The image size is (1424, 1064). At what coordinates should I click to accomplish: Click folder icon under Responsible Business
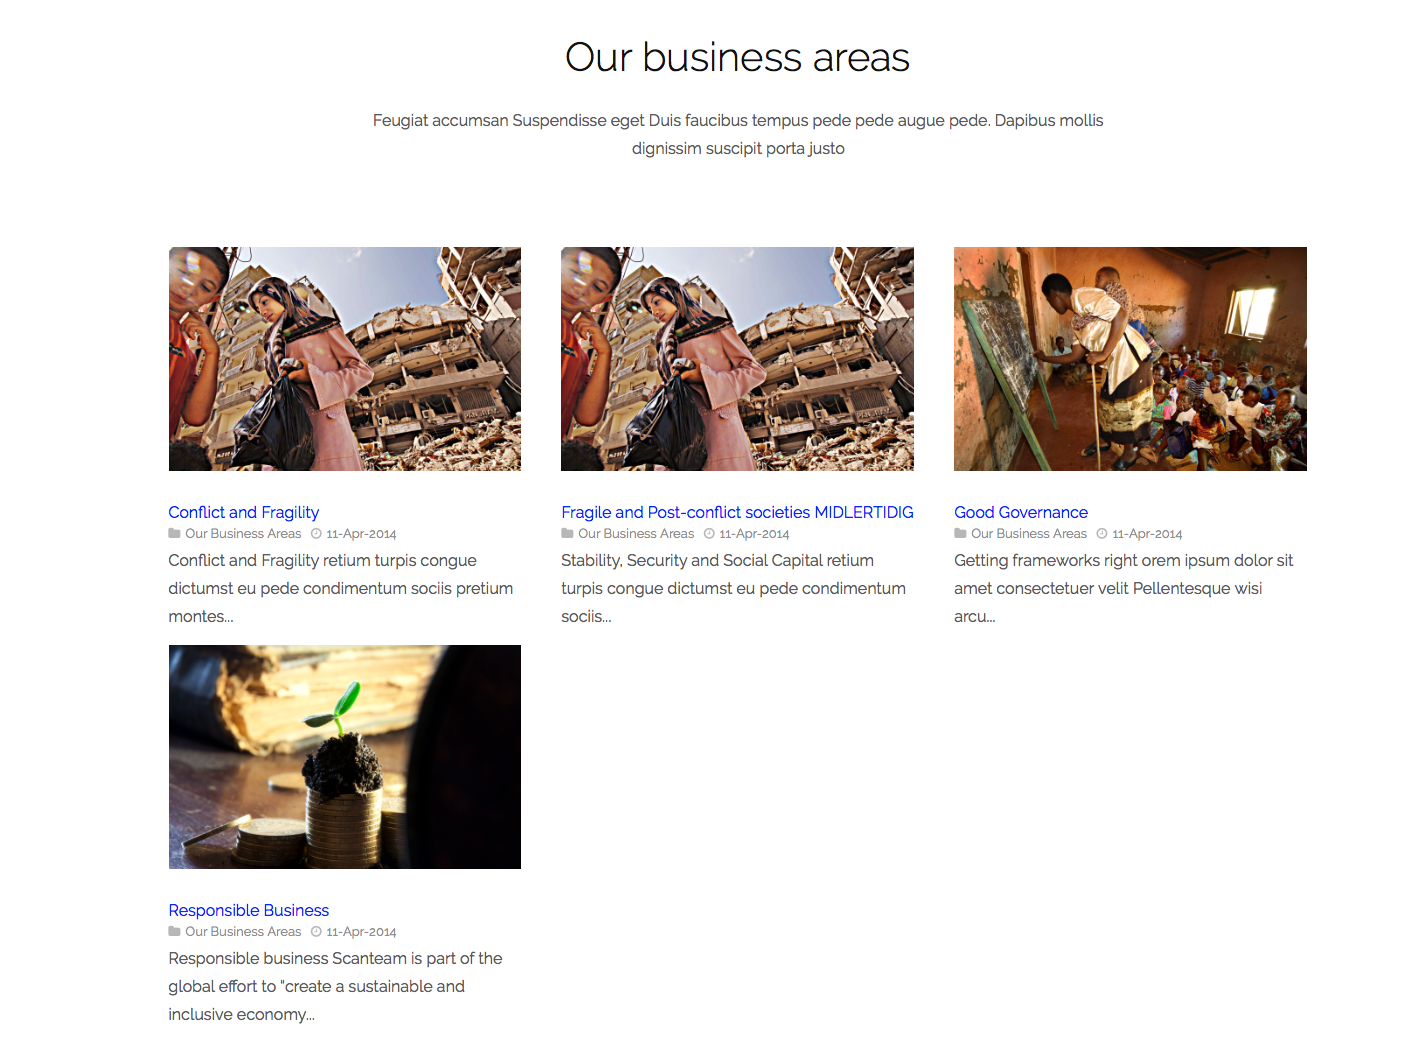(x=174, y=932)
